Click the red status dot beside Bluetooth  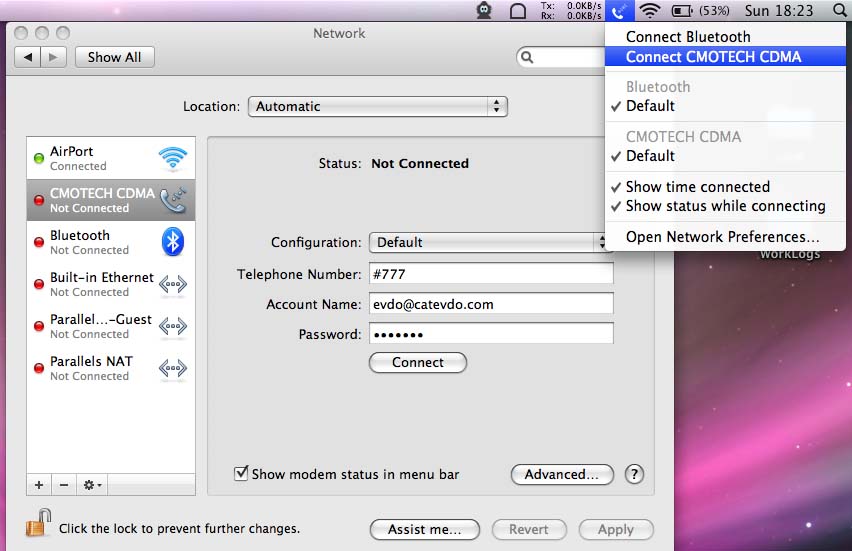(39, 242)
